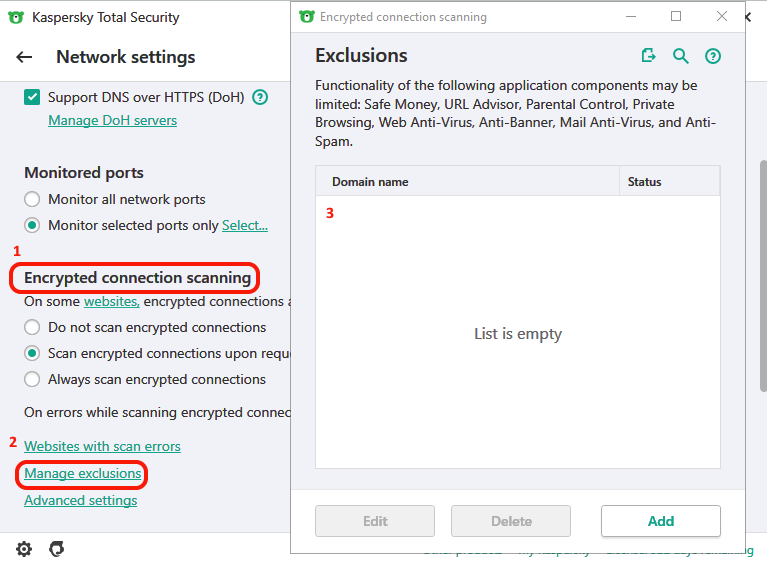Click Kaspersky logo in Encrypted connection scanning title bar
Image resolution: width=767 pixels, height=561 pixels.
click(307, 17)
